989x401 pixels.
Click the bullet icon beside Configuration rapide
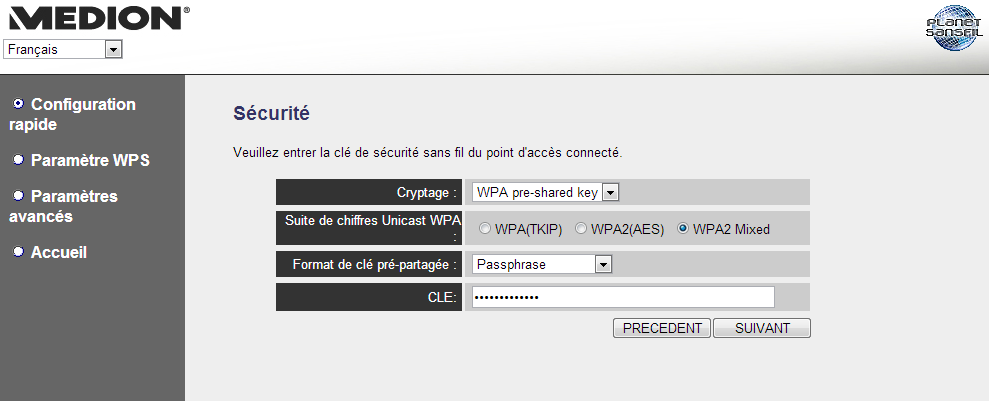(x=19, y=103)
